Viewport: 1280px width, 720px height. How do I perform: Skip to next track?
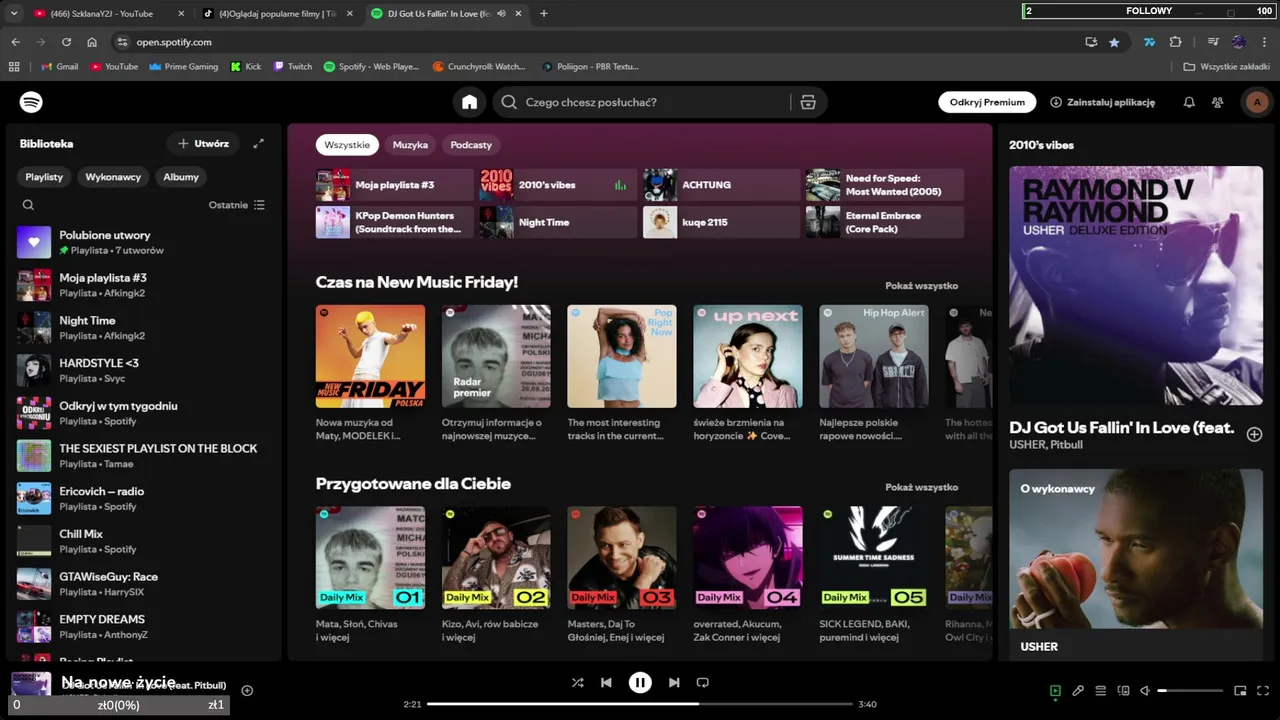[x=674, y=683]
